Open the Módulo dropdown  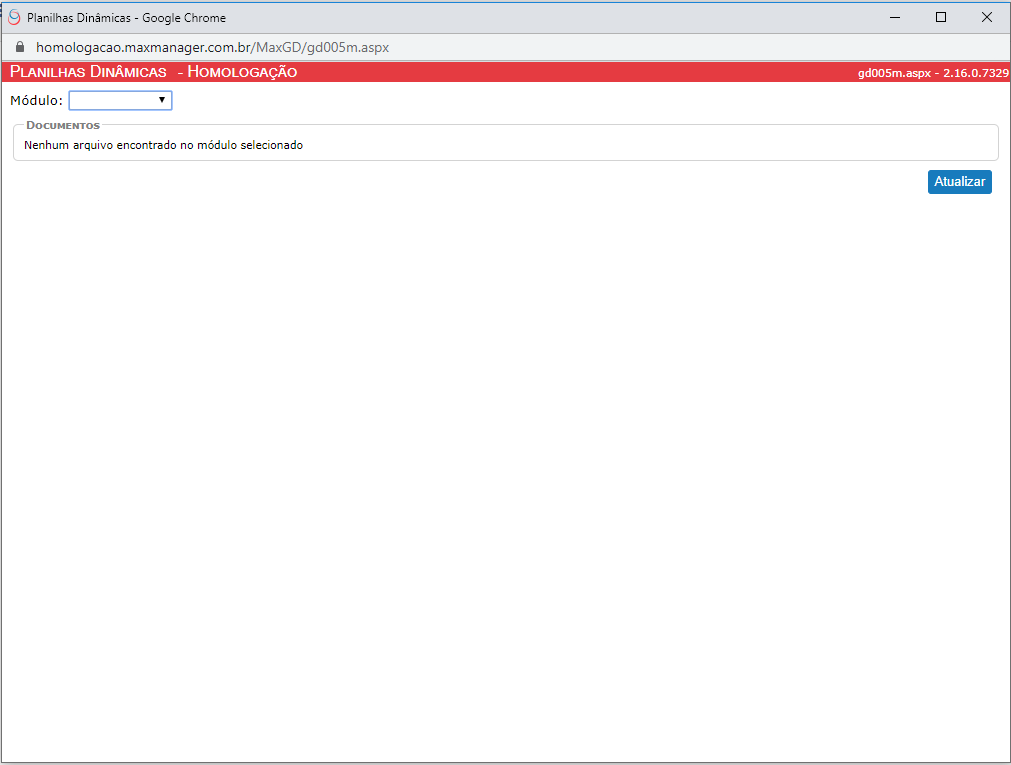pyautogui.click(x=121, y=101)
